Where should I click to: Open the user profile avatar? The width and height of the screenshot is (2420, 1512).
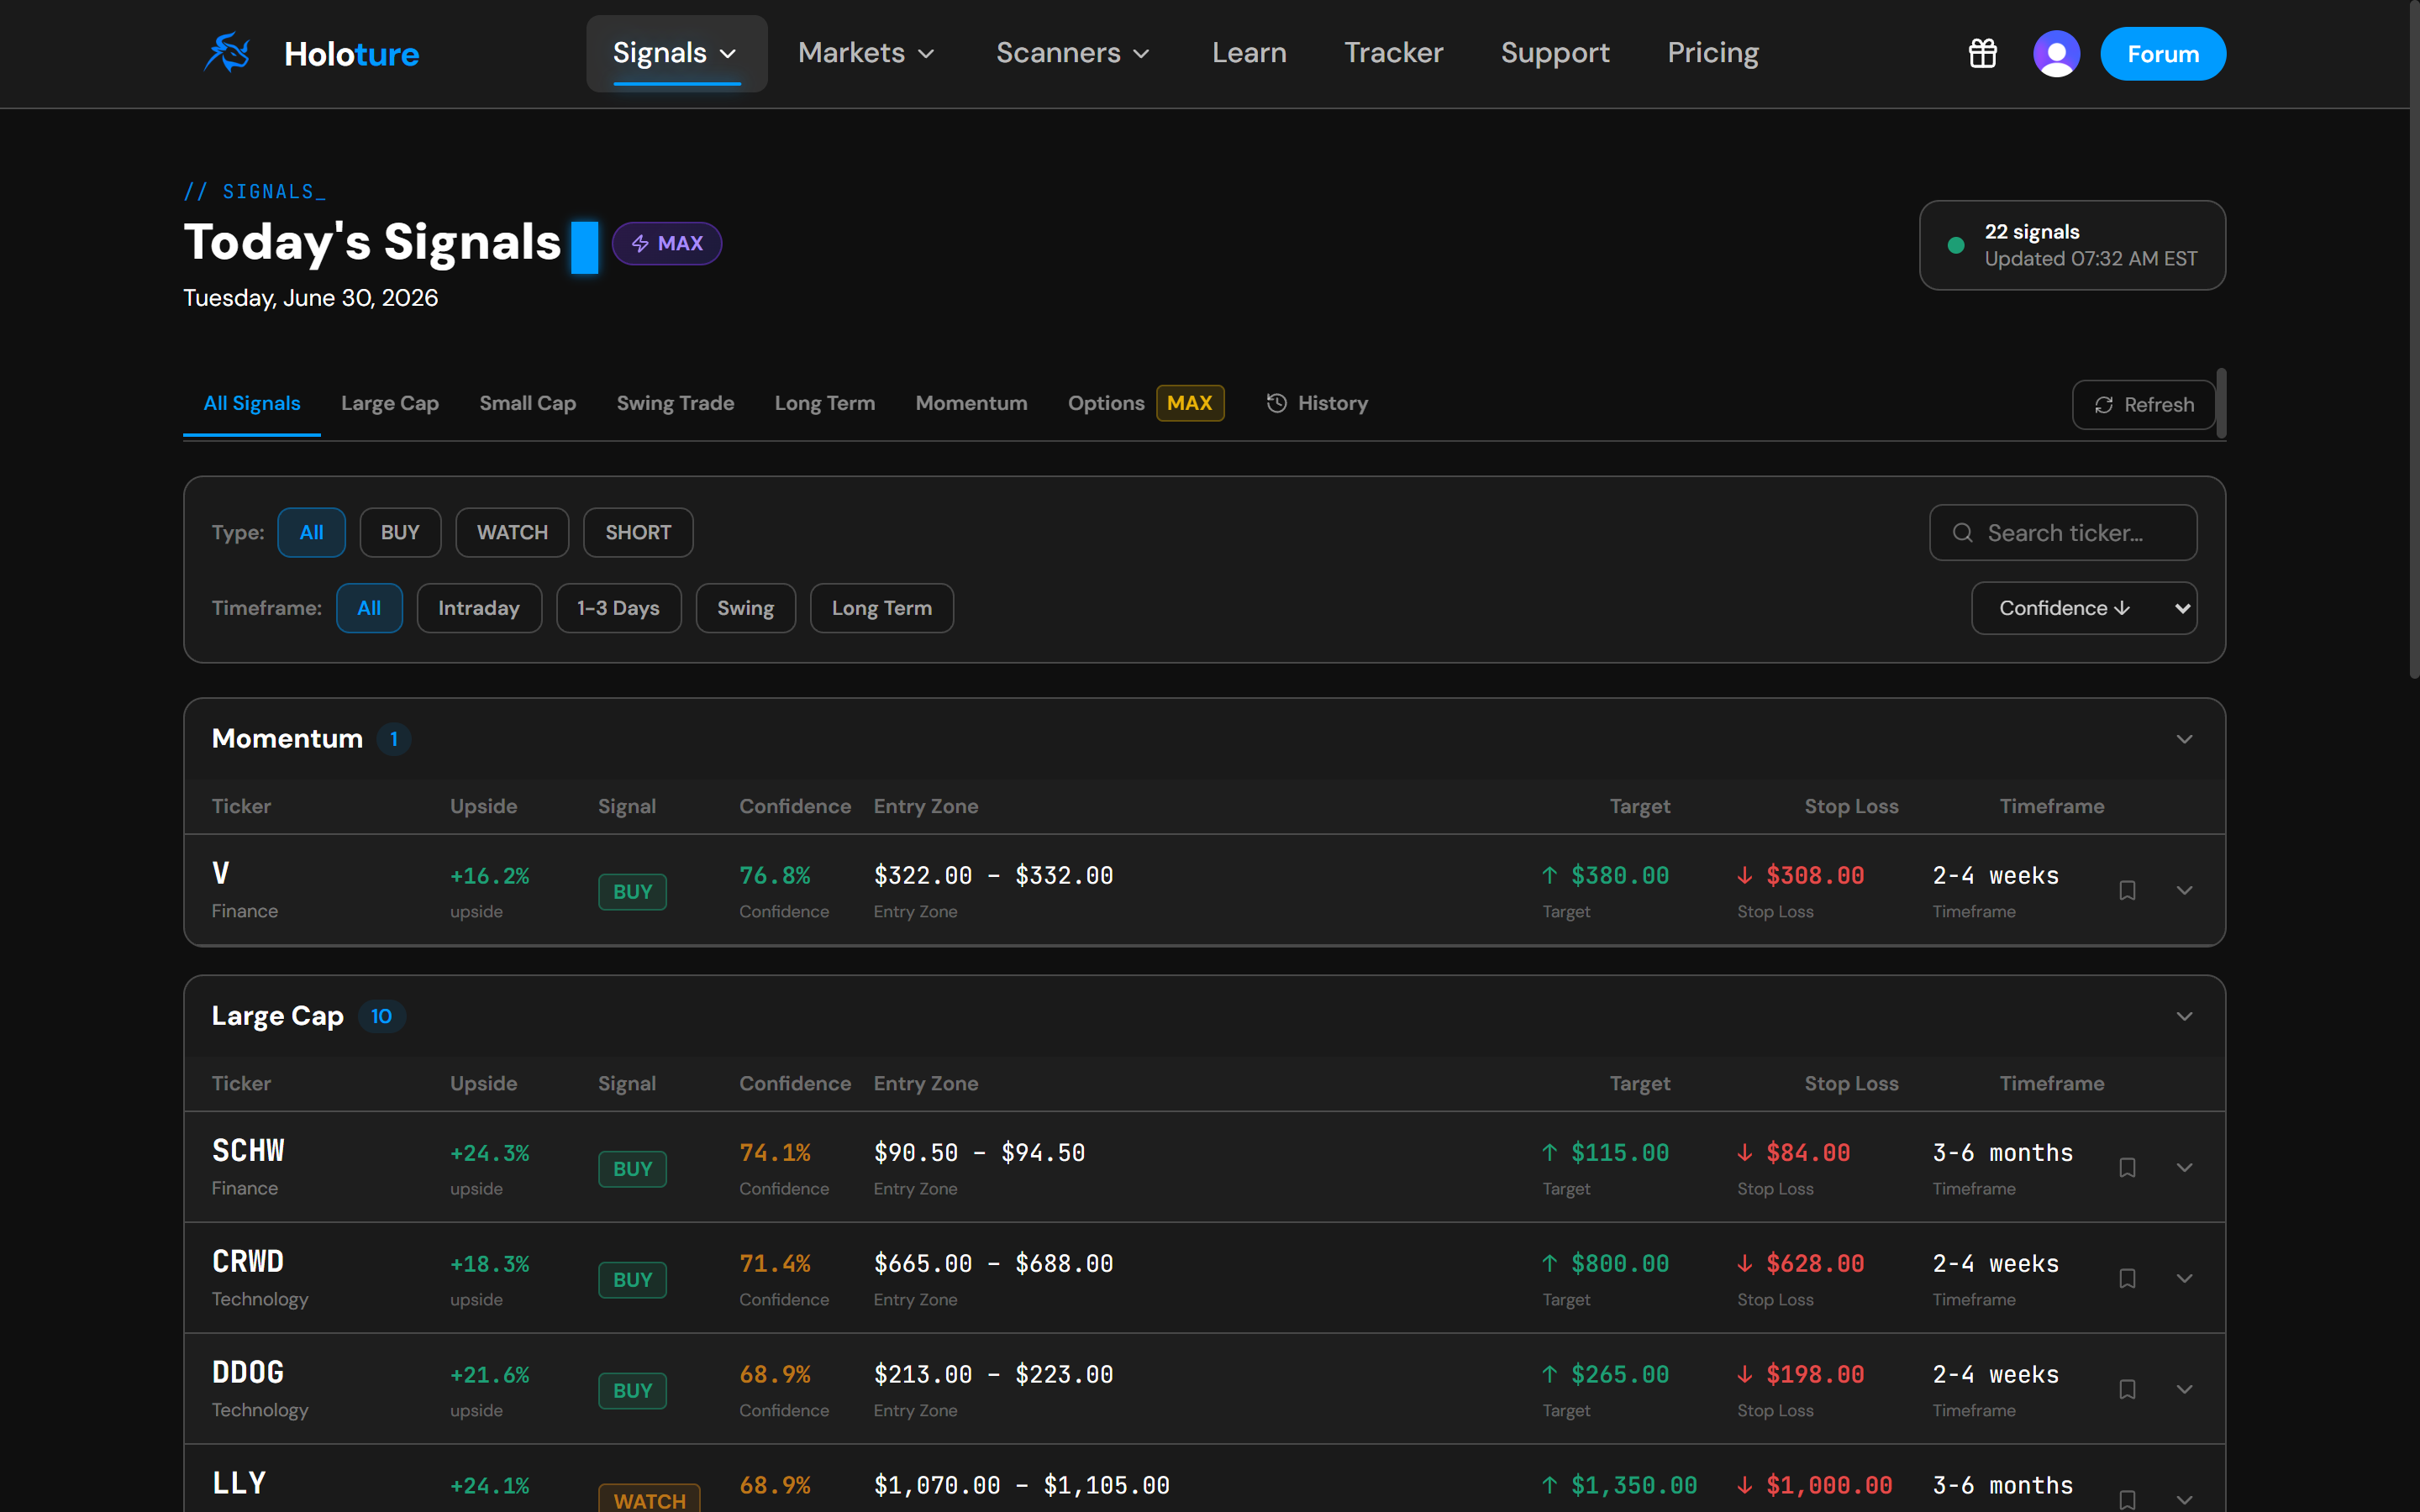[2056, 53]
